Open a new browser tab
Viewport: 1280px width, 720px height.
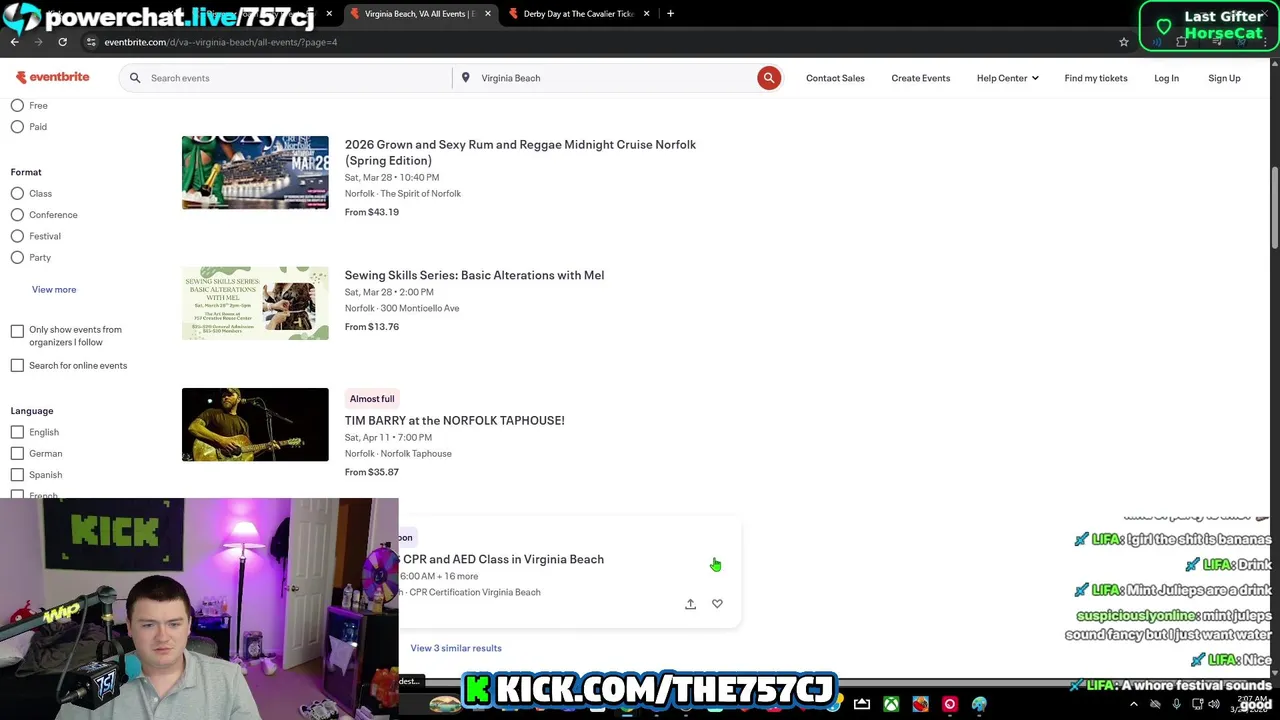[670, 14]
